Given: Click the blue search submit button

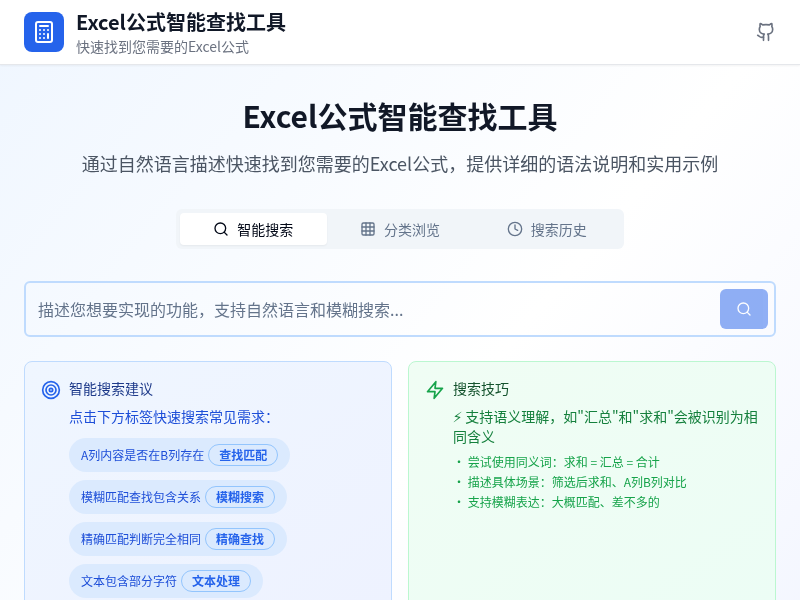Looking at the screenshot, I should pyautogui.click(x=743, y=309).
